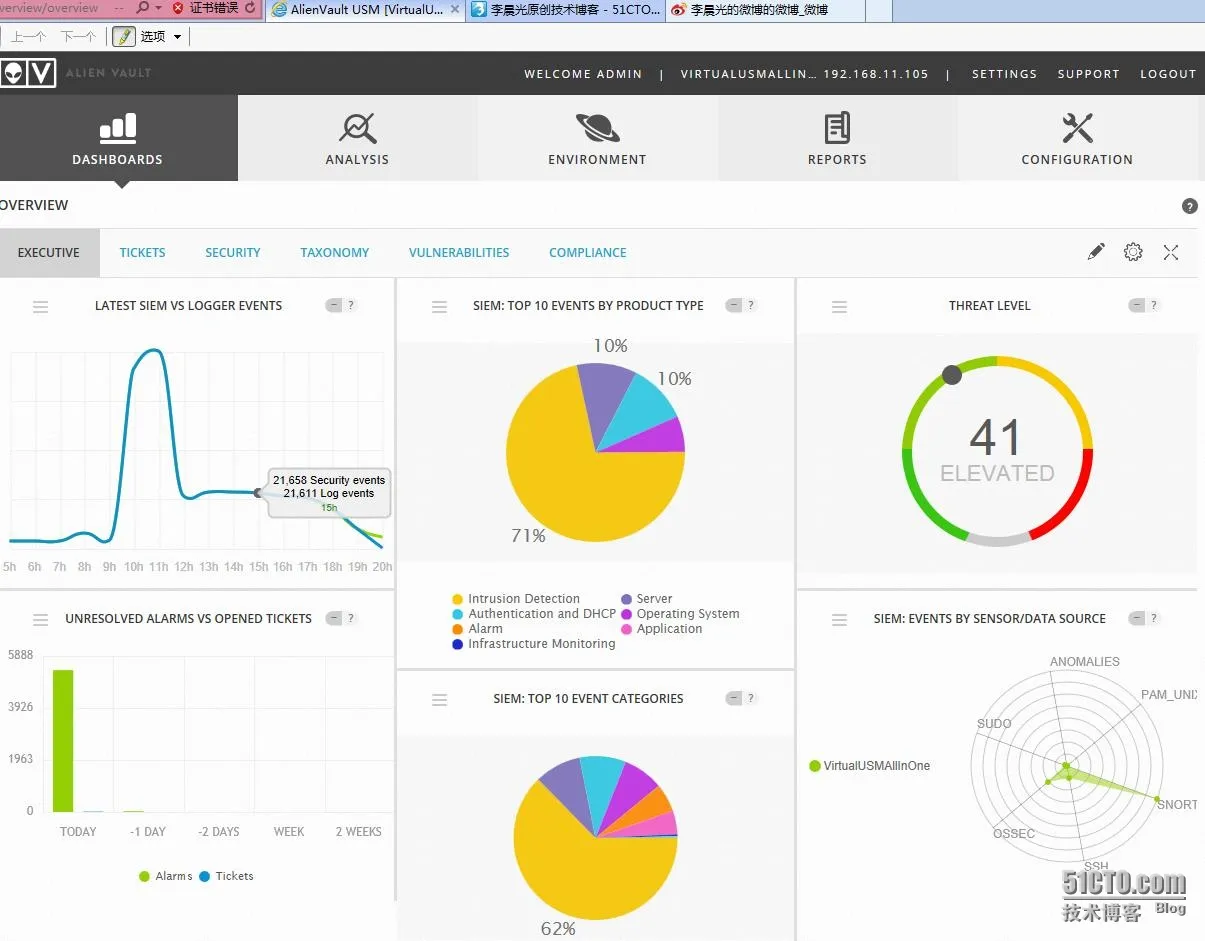Viewport: 1205px width, 941px height.
Task: Open the 选项 dropdown in toolbar
Action: (x=161, y=37)
